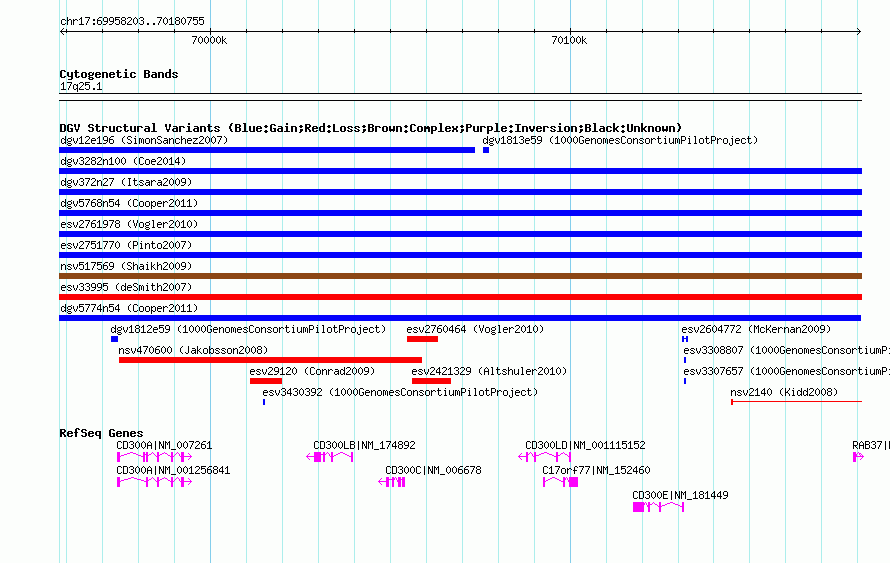Screen dimensions: 890x563
Task: Select the C17orf77 NM_152460 gene glyph
Action: pyautogui.click(x=560, y=482)
